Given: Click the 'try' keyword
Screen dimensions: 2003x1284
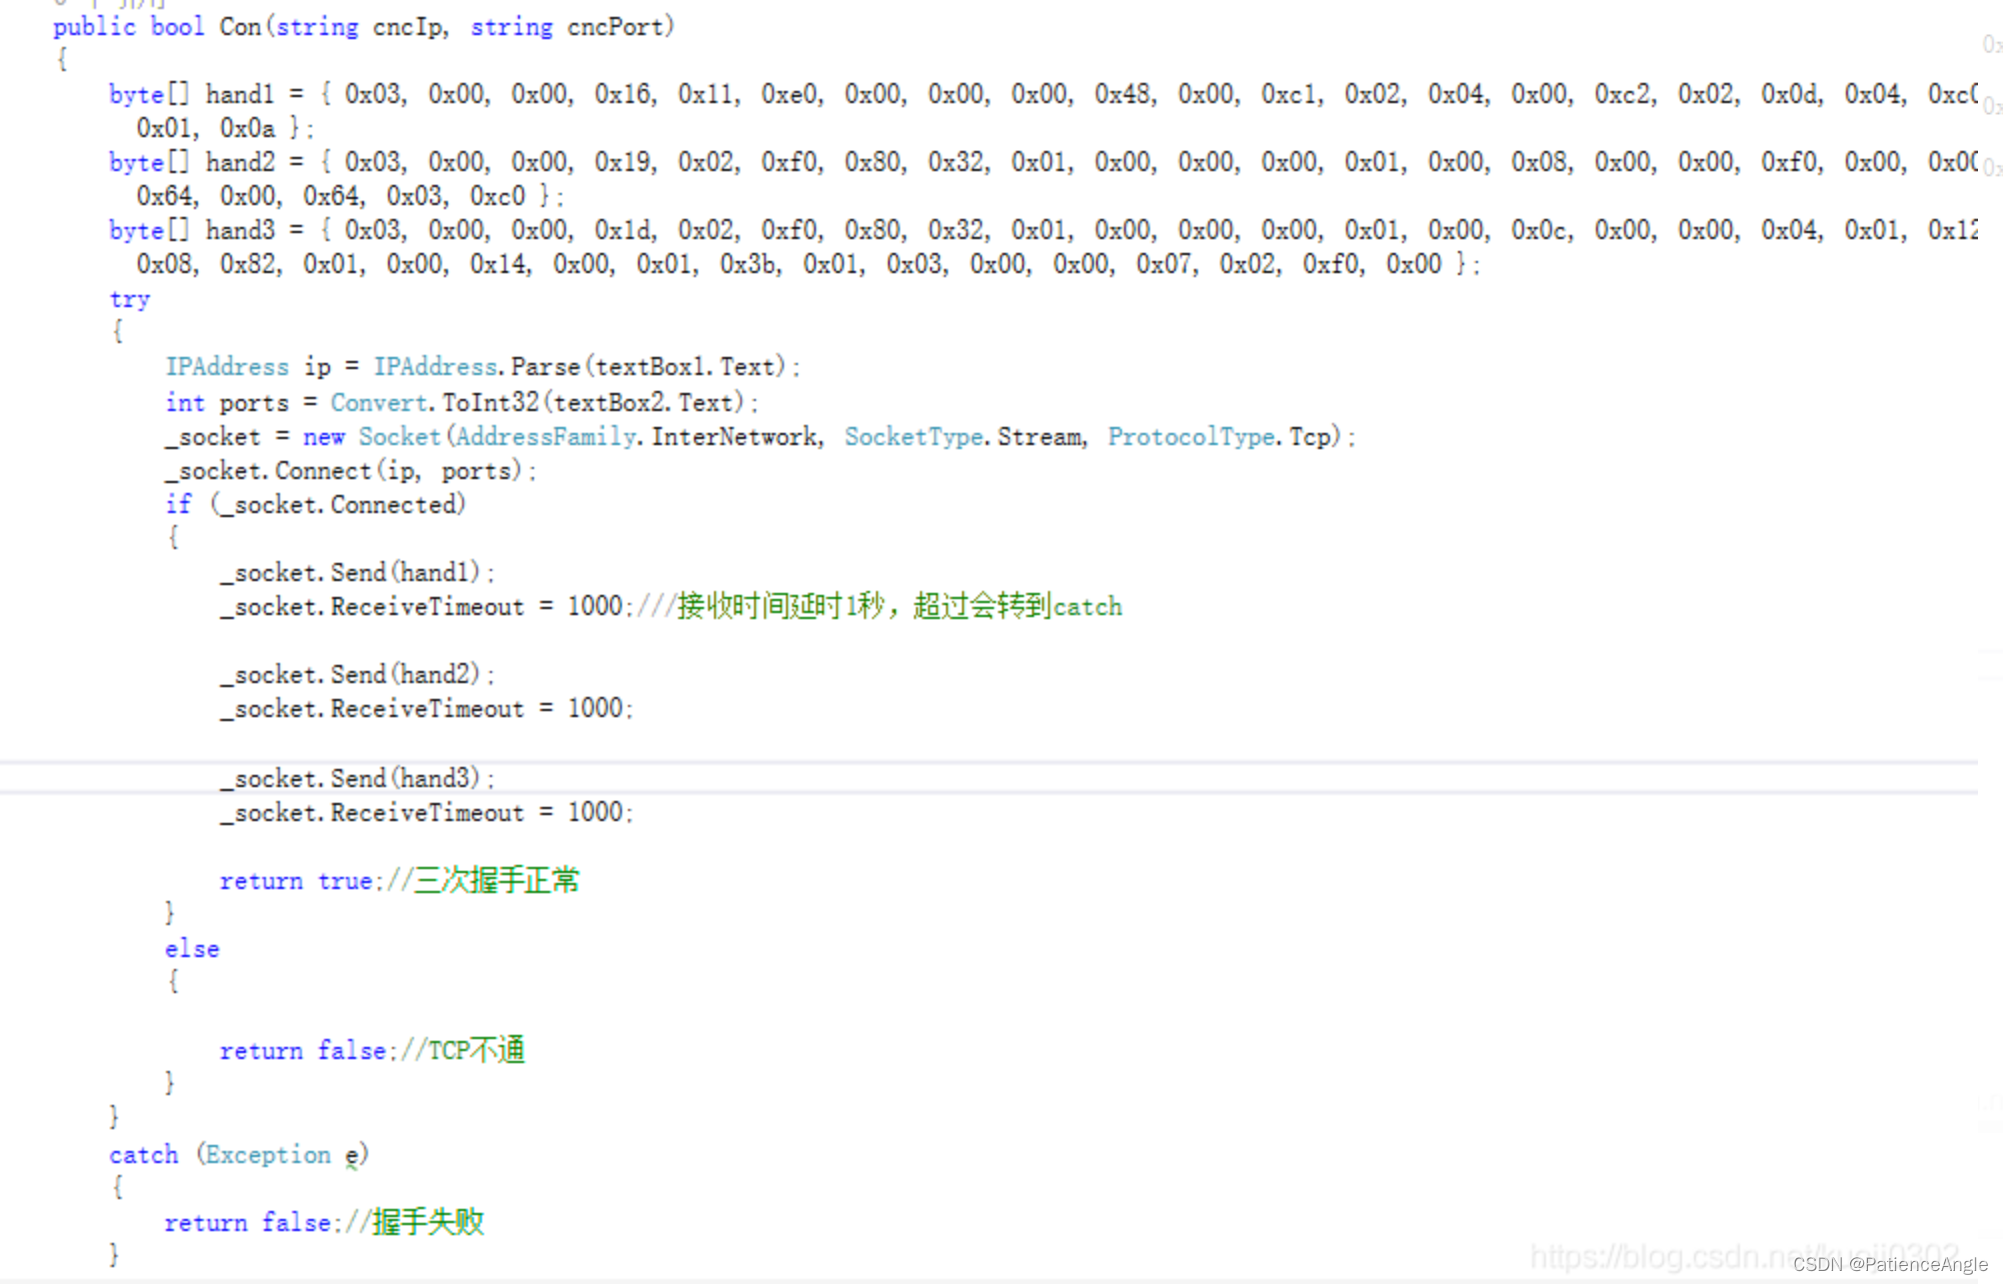Looking at the screenshot, I should [x=130, y=299].
